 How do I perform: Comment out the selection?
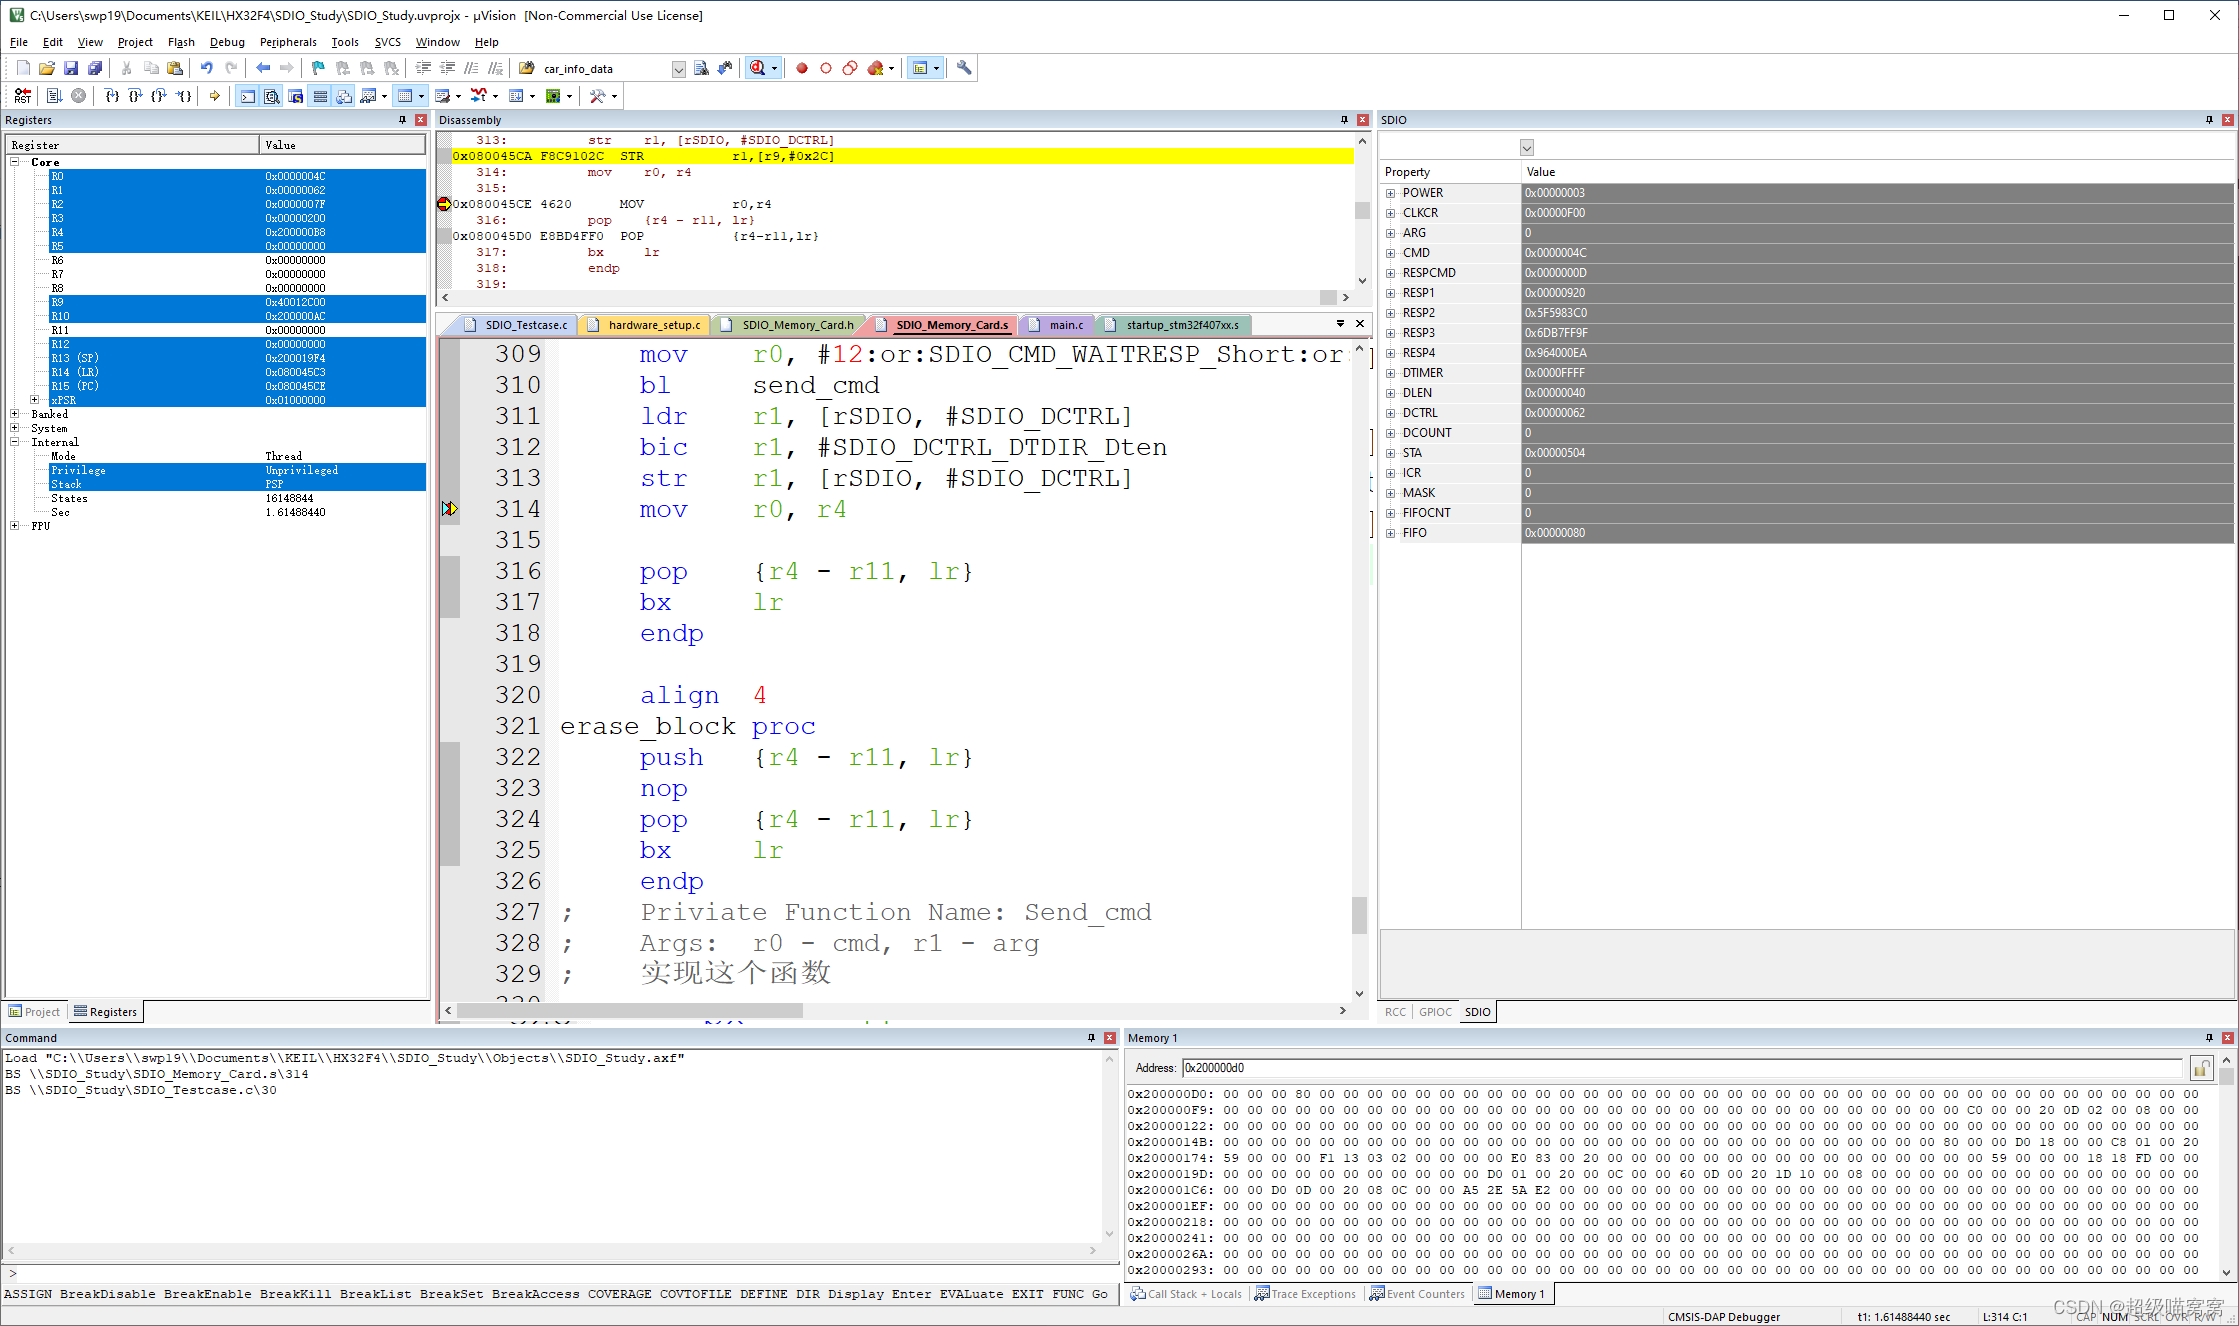[471, 68]
